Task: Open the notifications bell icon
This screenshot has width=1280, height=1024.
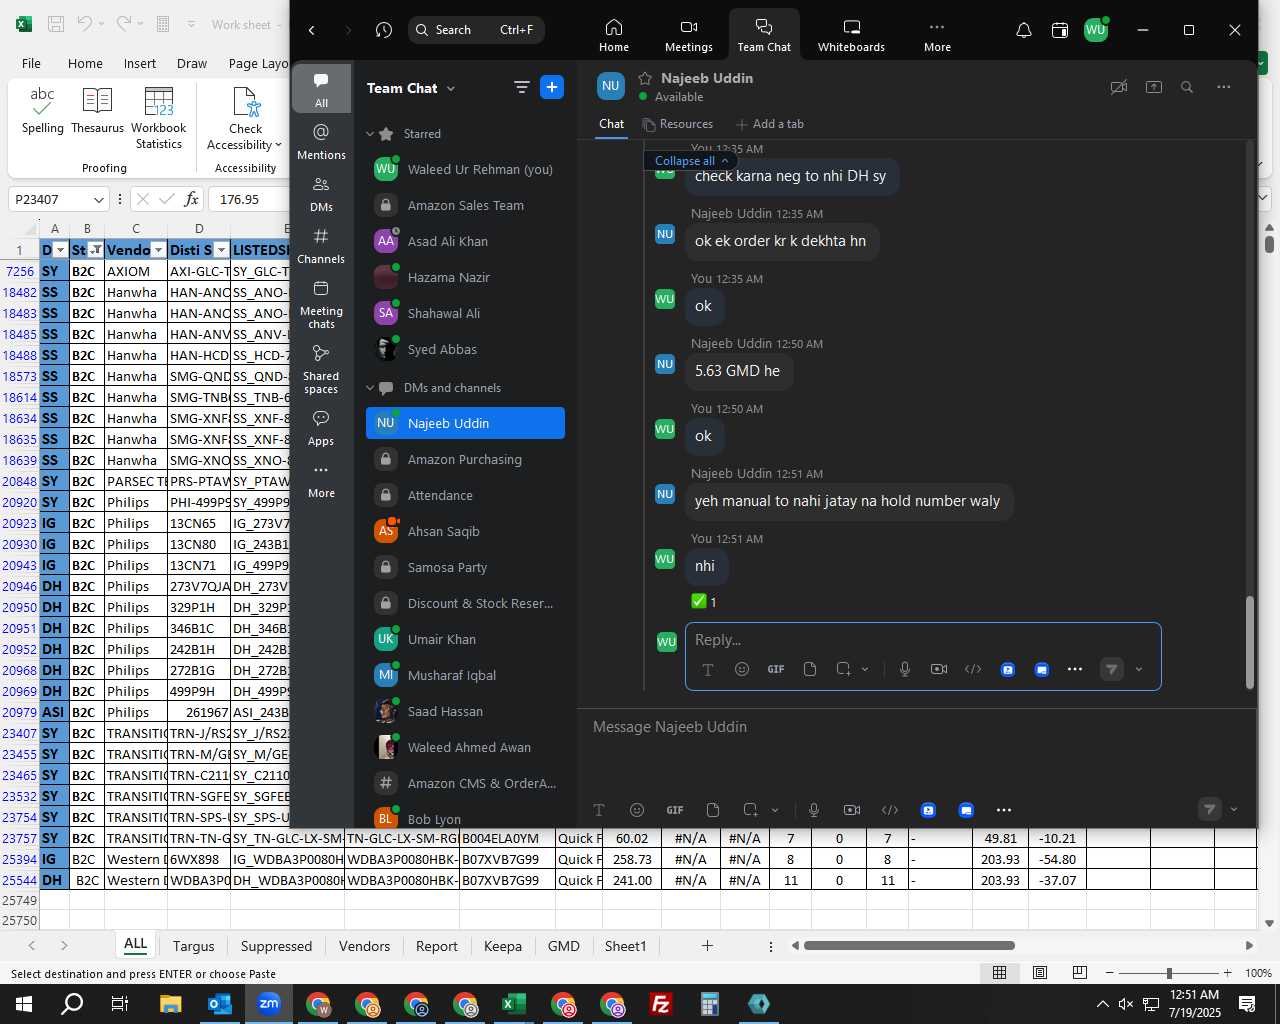Action: click(1024, 30)
